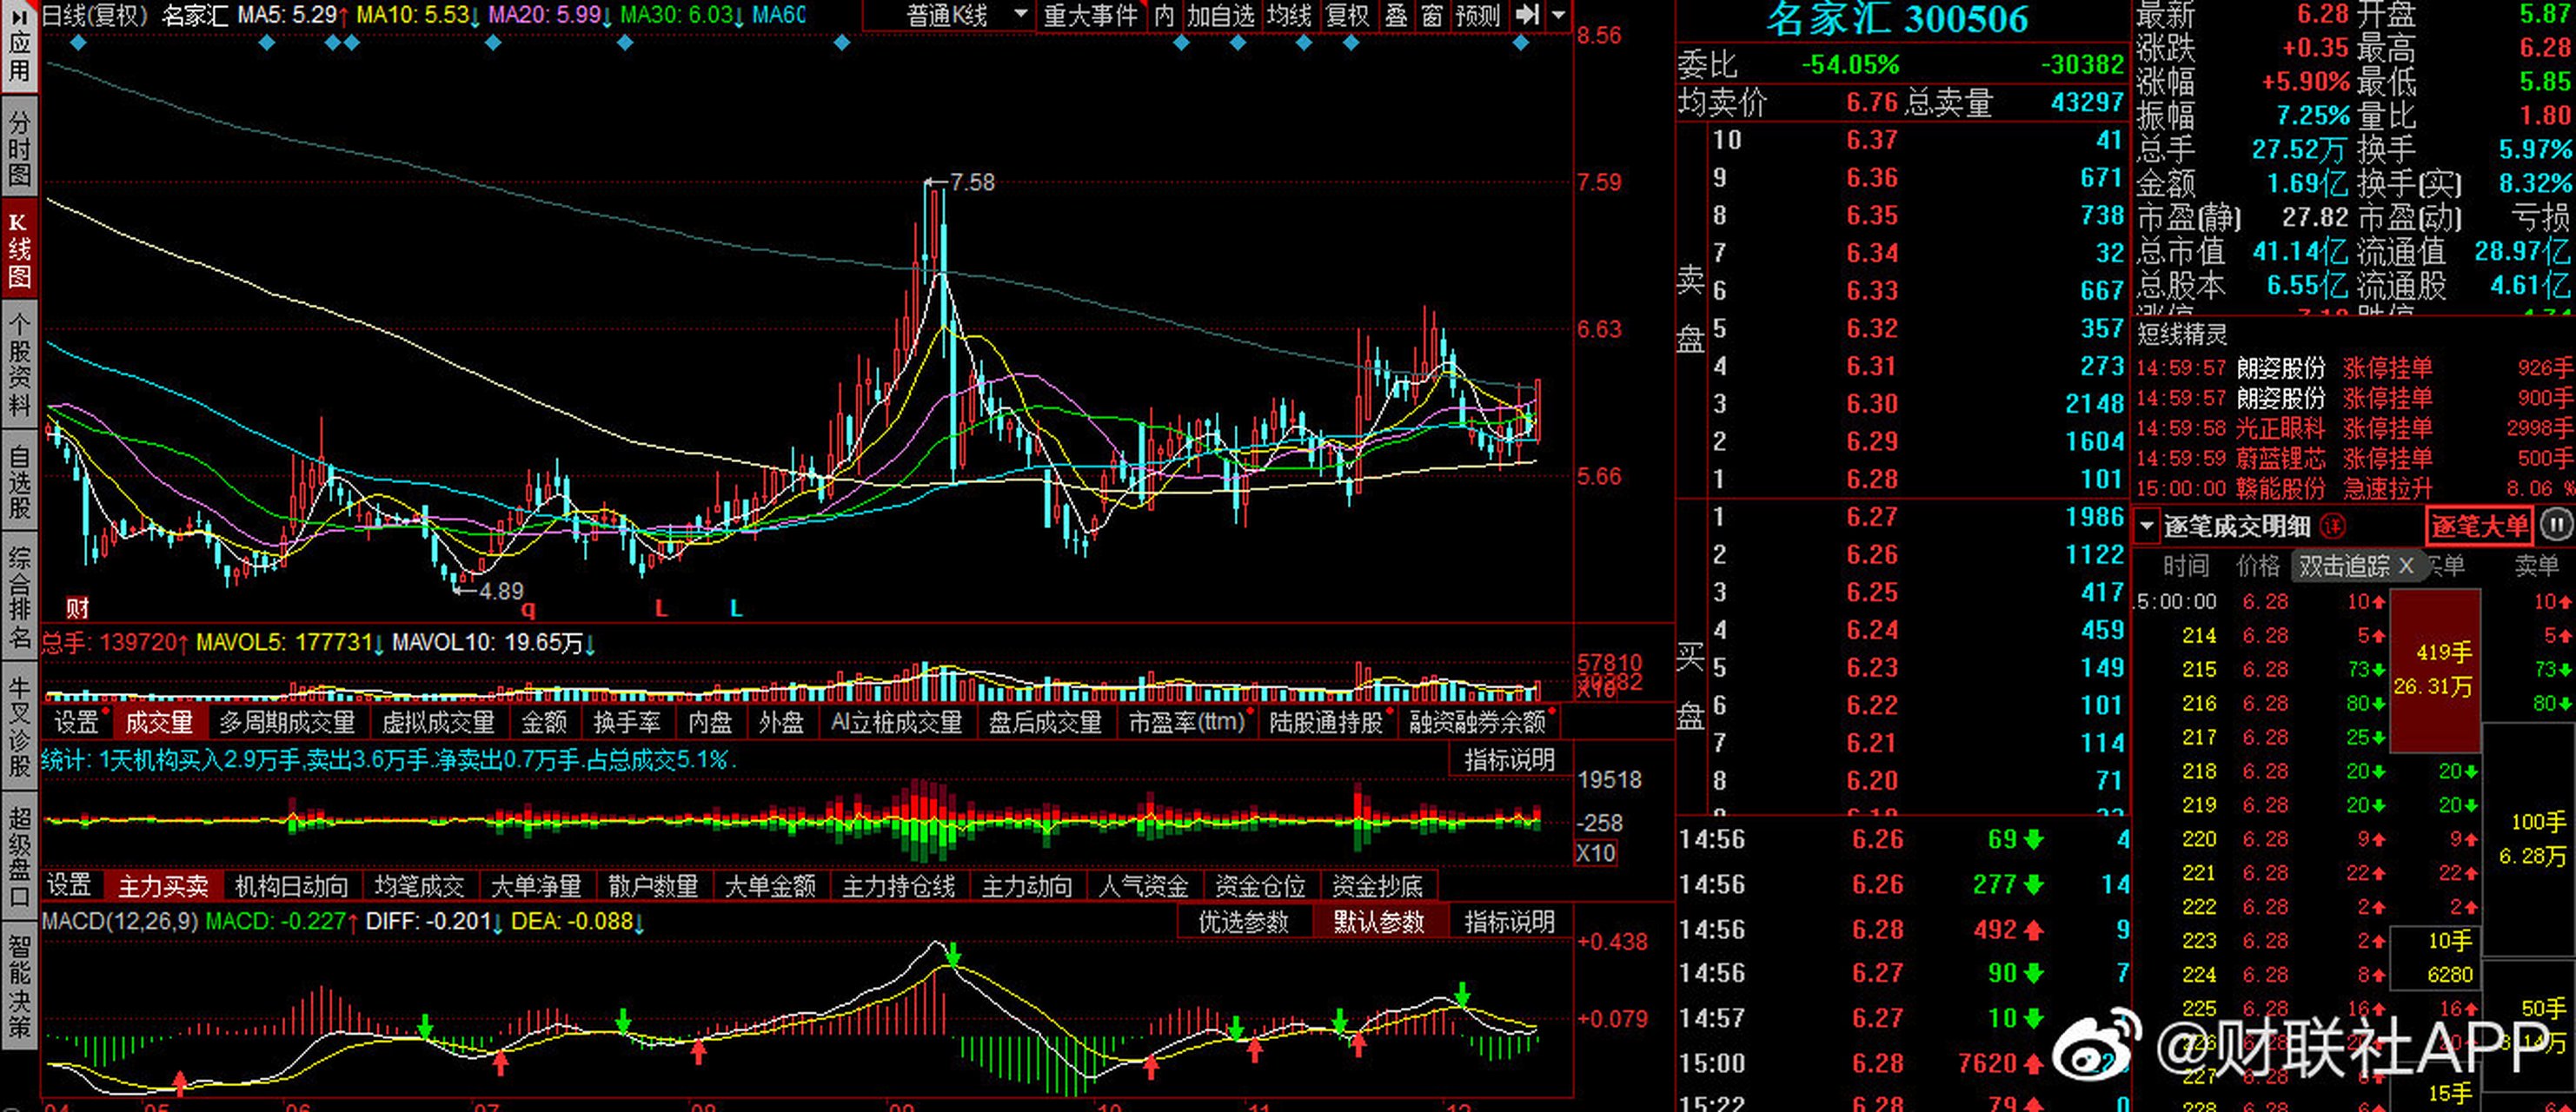Select the 成交量 indicator tab
Screen dimensions: 2576x1112
click(159, 722)
